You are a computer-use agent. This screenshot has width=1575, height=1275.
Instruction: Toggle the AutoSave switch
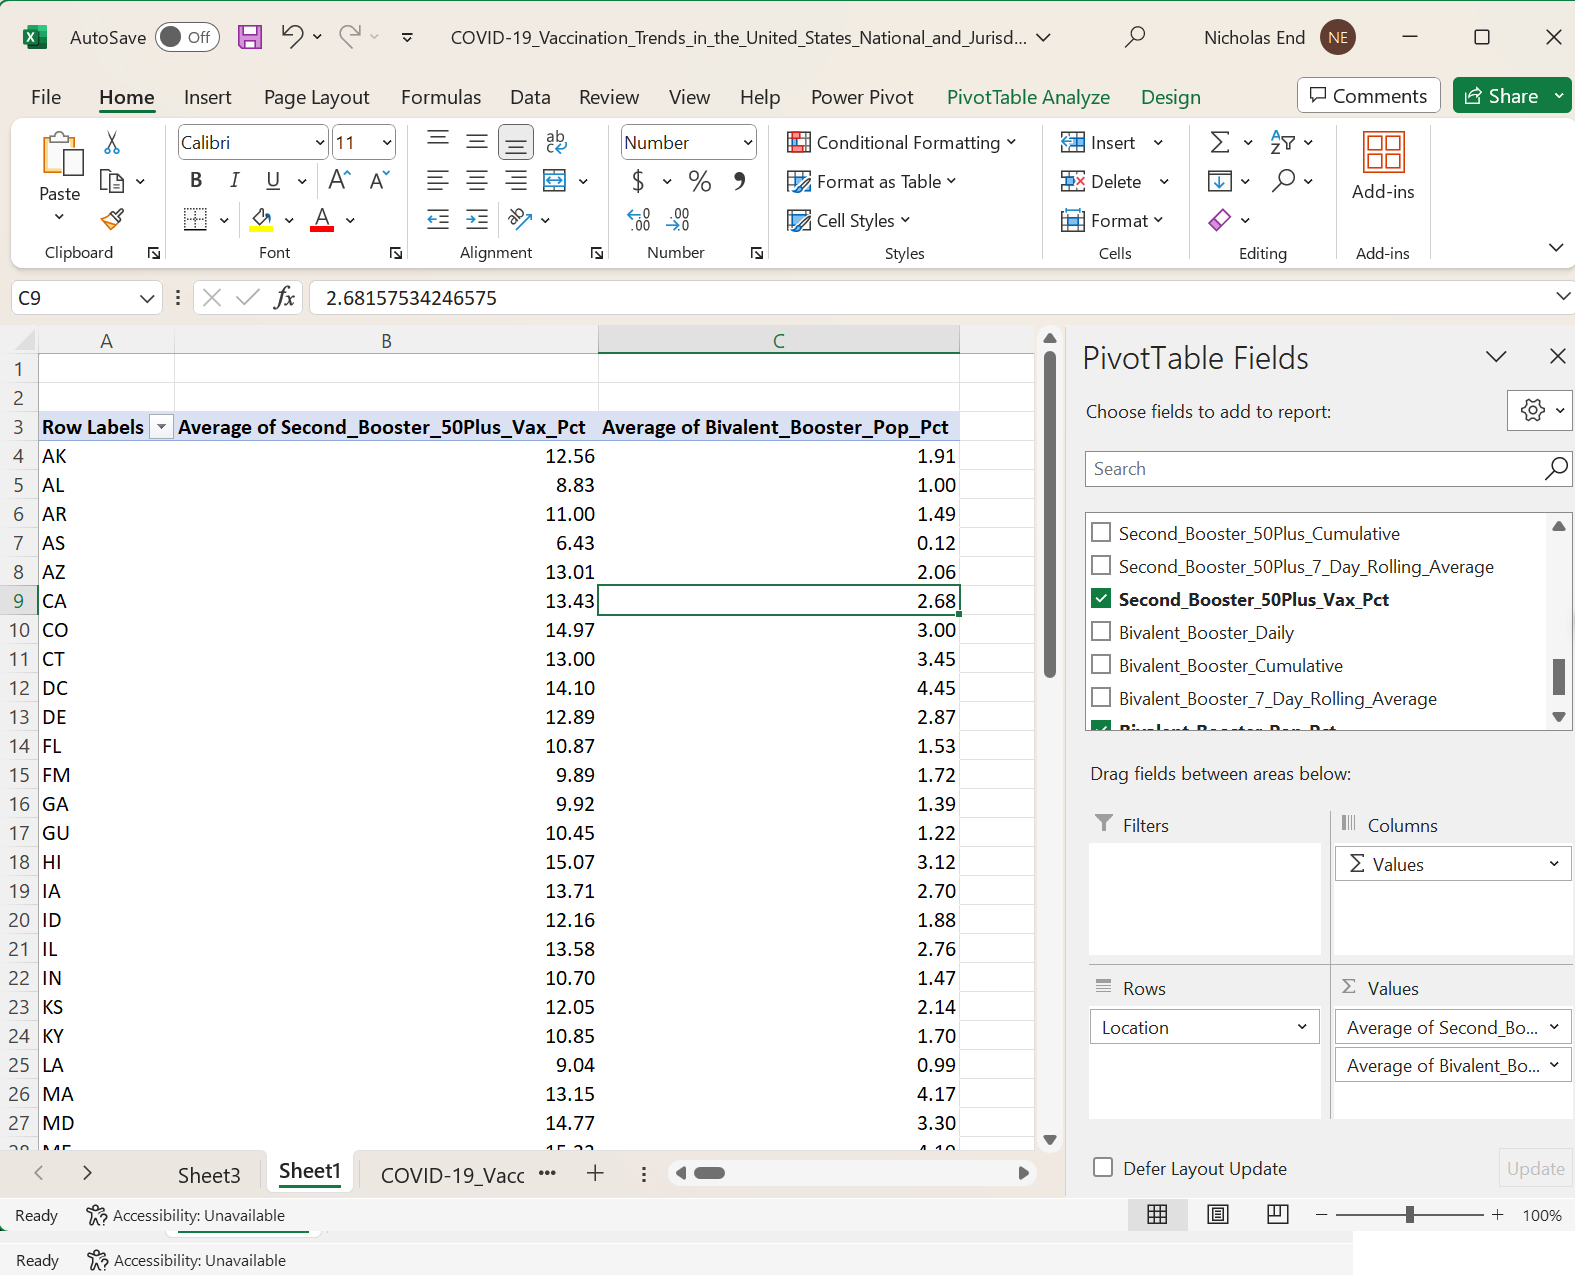(187, 38)
